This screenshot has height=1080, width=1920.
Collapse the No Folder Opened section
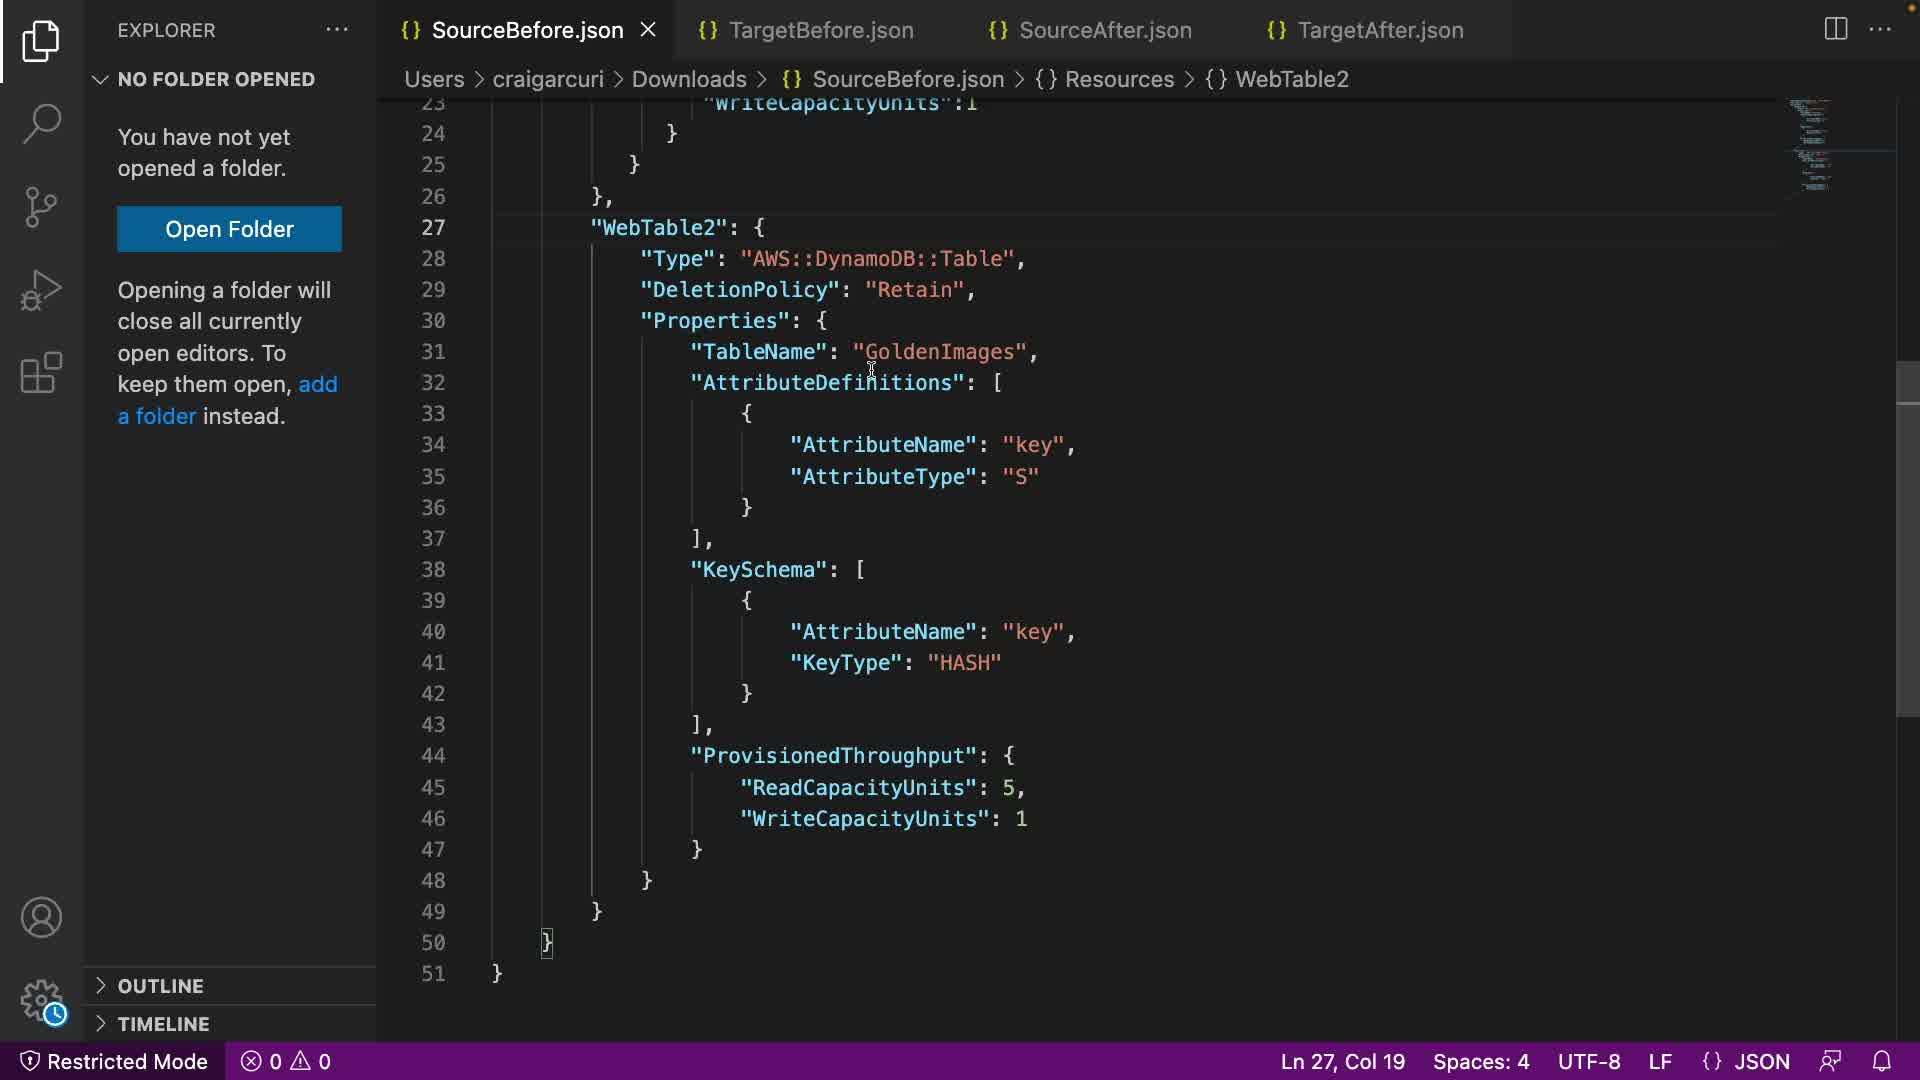[100, 79]
